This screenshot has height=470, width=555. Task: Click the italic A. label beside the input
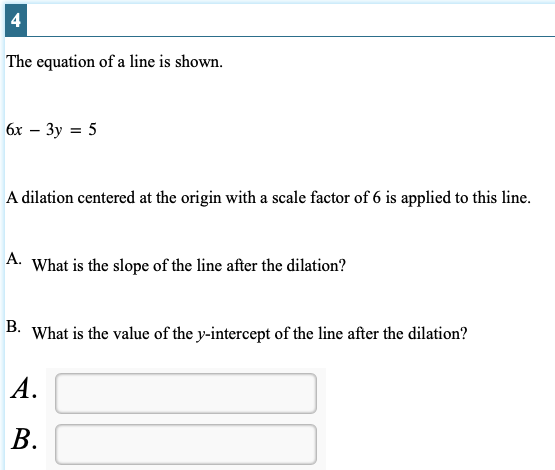pyautogui.click(x=24, y=389)
